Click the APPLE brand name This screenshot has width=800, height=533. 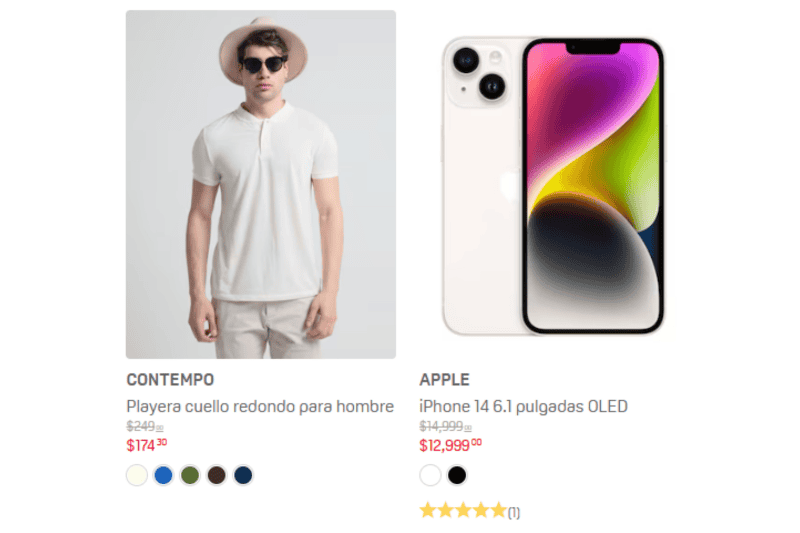coord(444,379)
